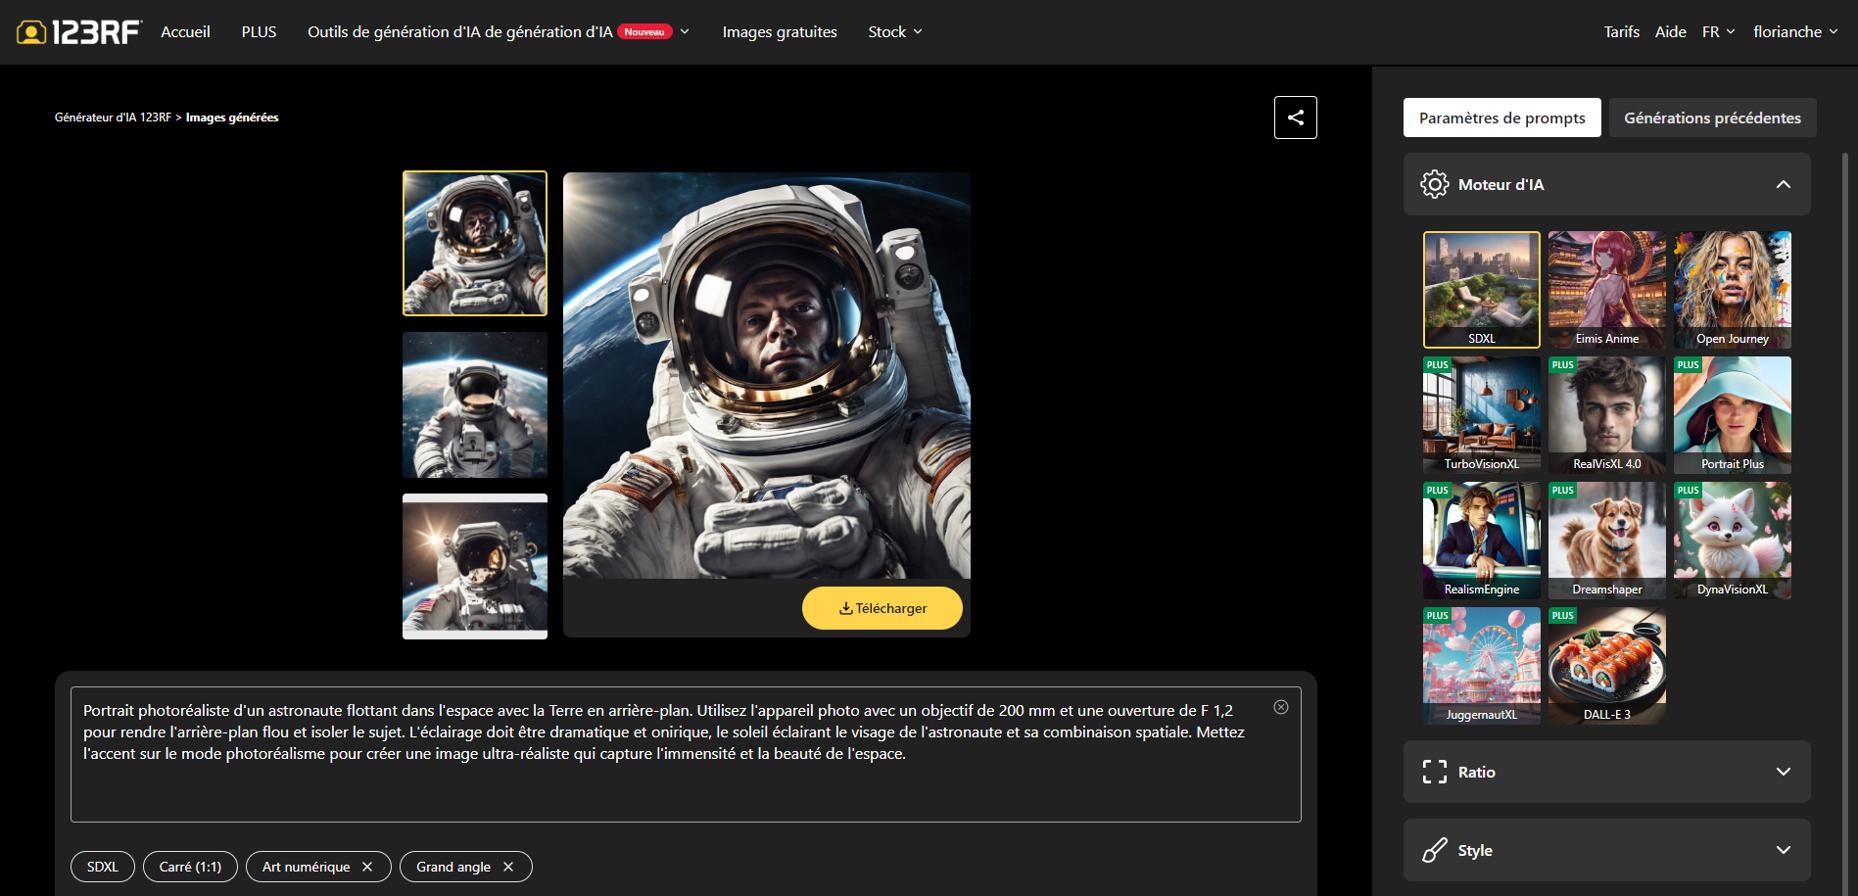Select the TurboVisionXL engine

(1482, 415)
